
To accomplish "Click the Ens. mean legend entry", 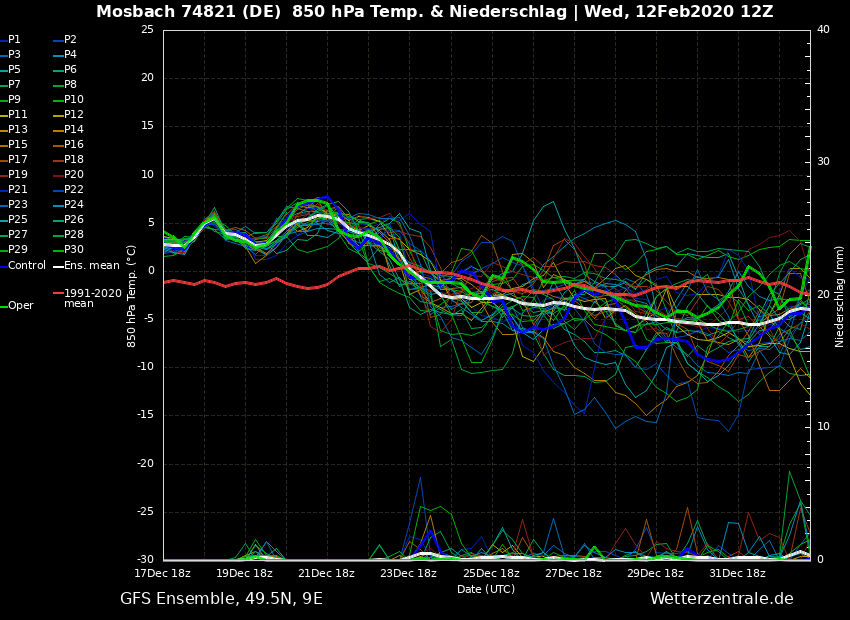I will 91,266.
